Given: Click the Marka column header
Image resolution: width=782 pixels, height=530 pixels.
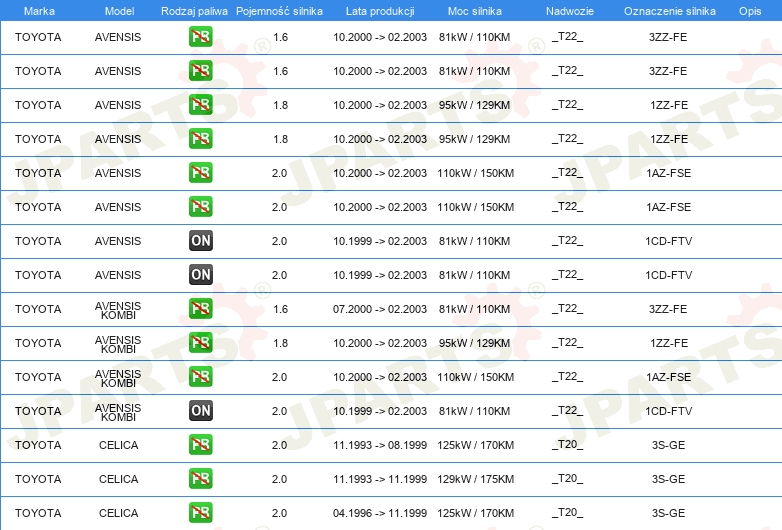Looking at the screenshot, I should pos(39,11).
